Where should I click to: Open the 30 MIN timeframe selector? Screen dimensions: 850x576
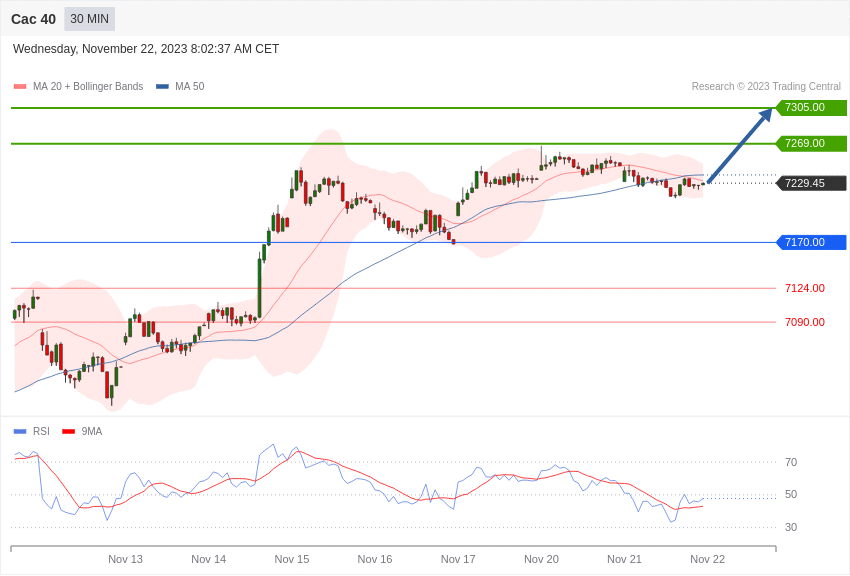[89, 19]
